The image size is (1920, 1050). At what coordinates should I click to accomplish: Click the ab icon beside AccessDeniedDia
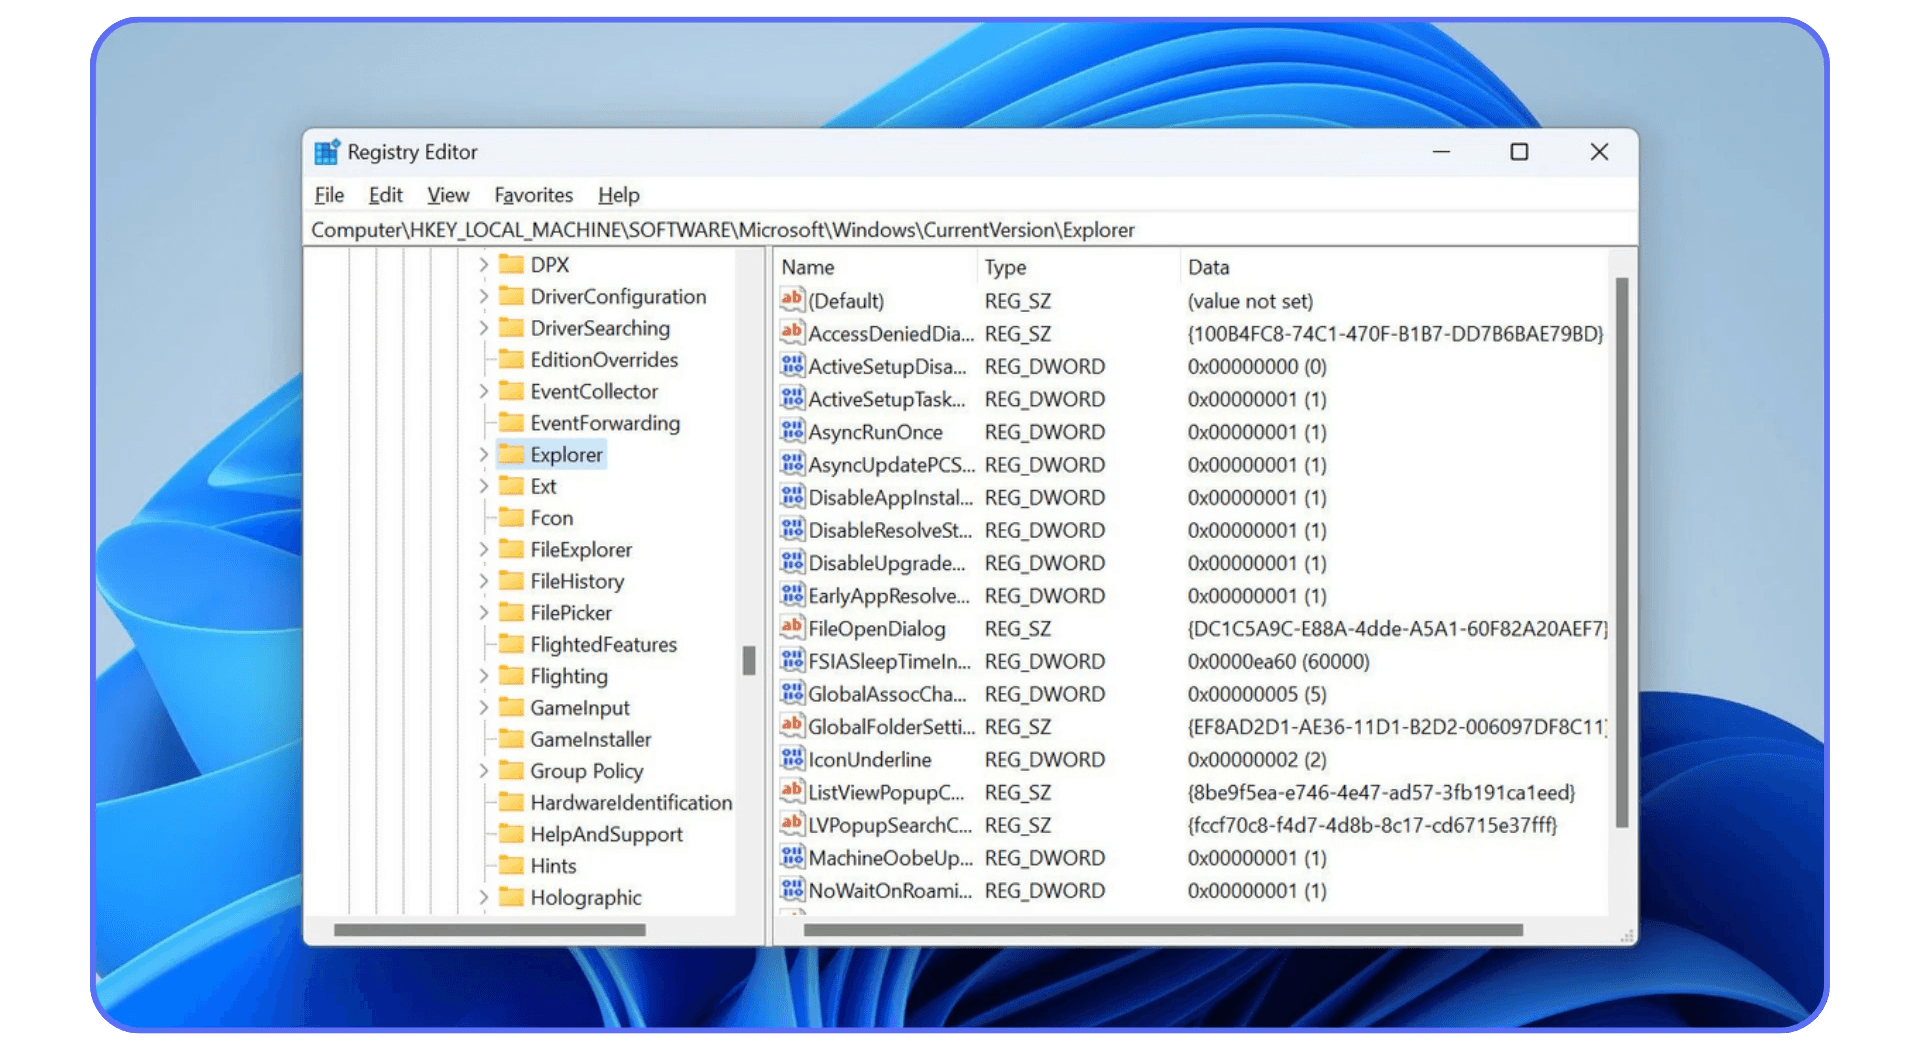791,333
